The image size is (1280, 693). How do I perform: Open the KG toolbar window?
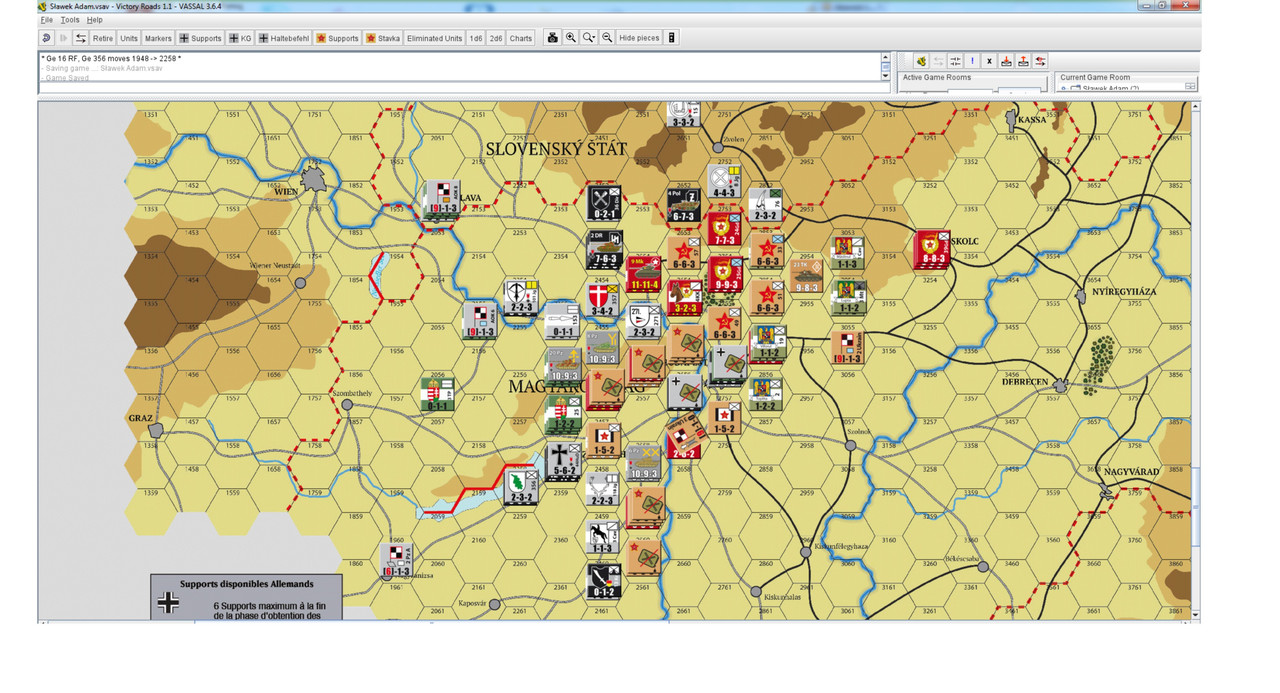pos(240,38)
